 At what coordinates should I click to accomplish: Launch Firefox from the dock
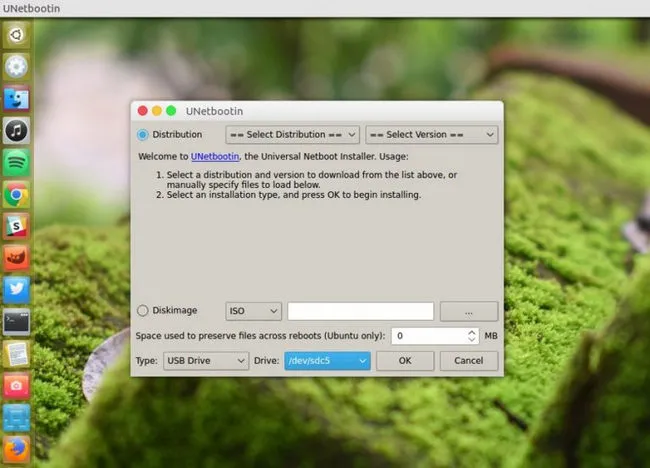pos(16,449)
